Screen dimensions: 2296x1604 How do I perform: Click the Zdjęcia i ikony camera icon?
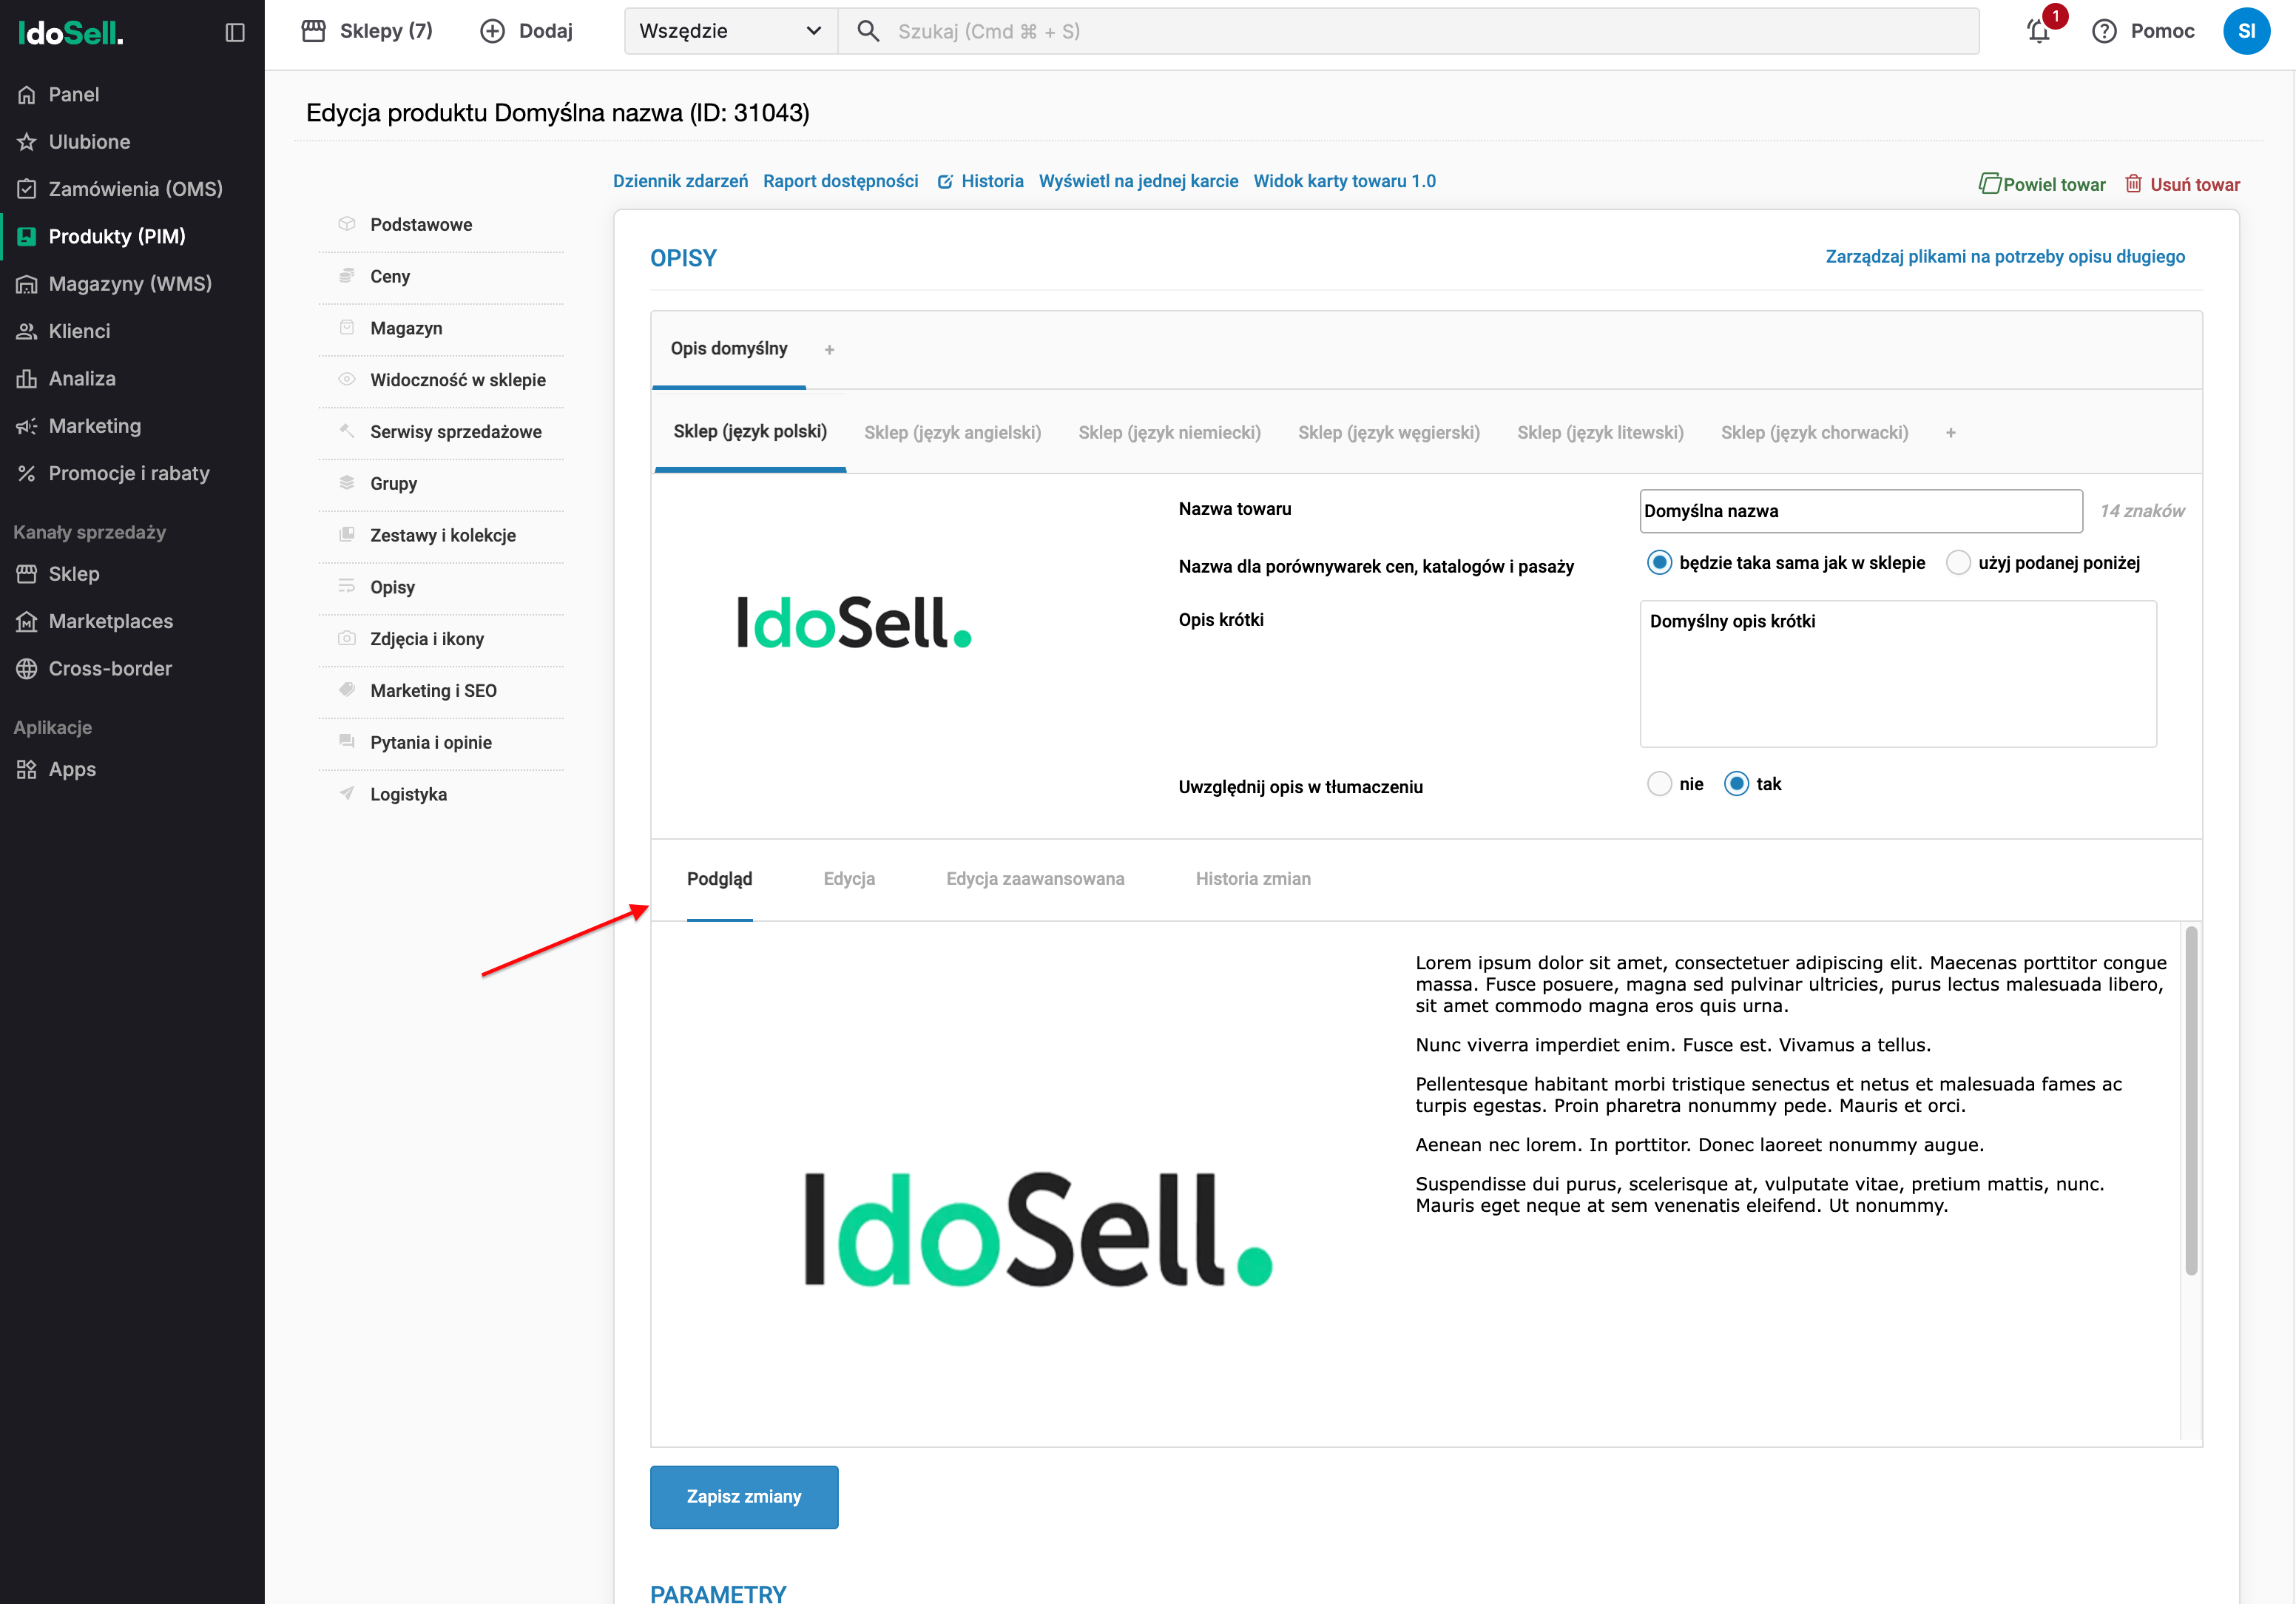point(347,638)
